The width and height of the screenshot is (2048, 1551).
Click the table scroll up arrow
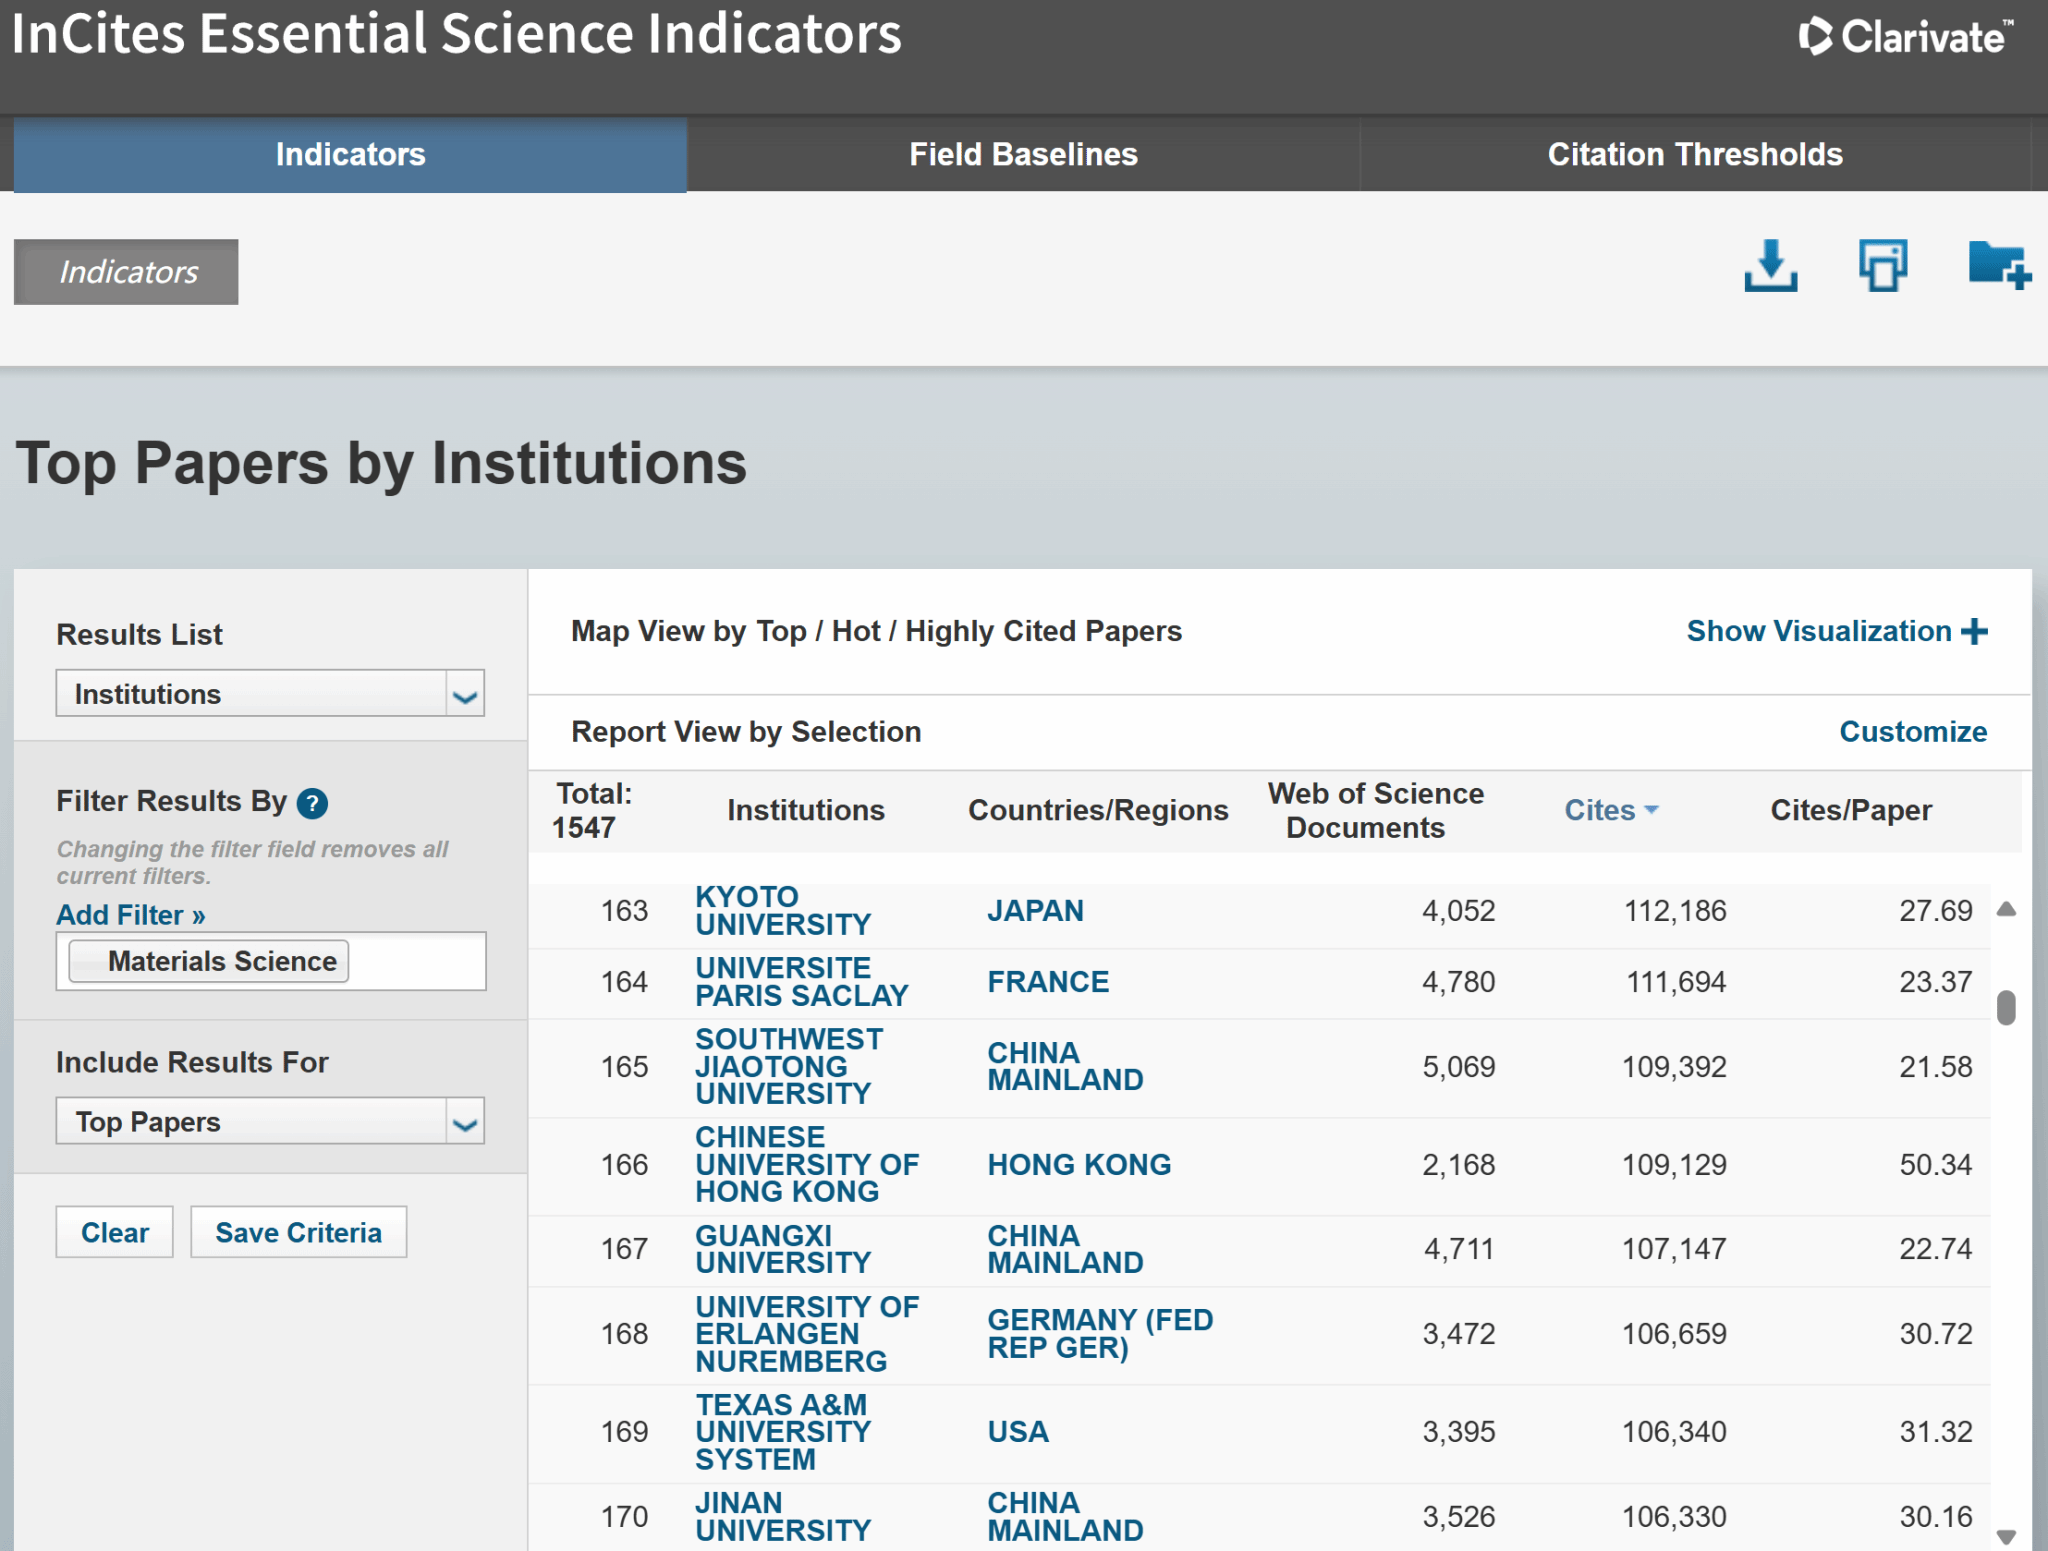2006,909
